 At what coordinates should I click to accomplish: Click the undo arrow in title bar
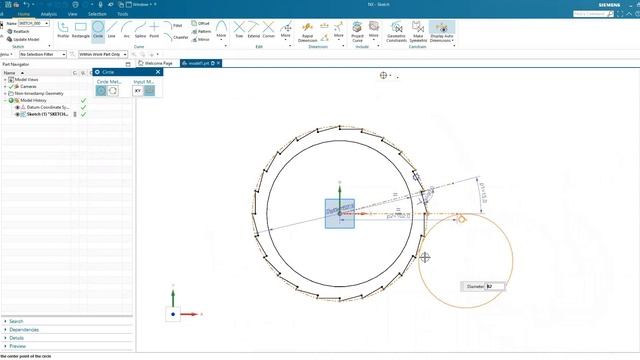(x=27, y=4)
